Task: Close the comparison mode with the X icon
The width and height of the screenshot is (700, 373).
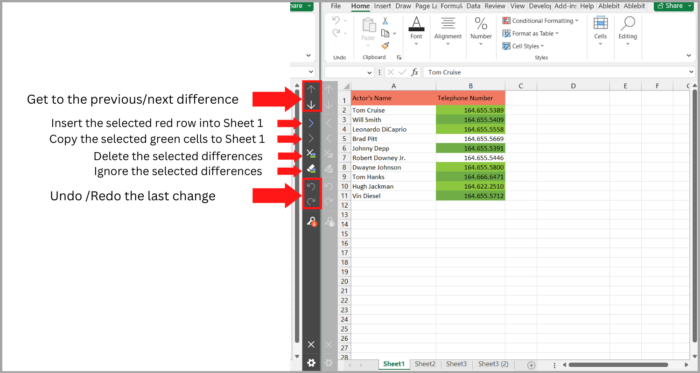Action: click(311, 344)
